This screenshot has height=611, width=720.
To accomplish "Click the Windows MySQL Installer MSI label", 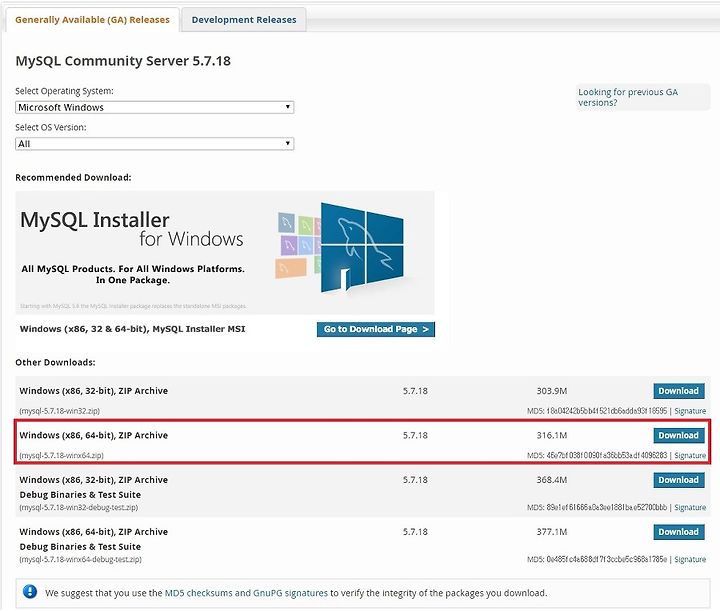I will point(132,329).
